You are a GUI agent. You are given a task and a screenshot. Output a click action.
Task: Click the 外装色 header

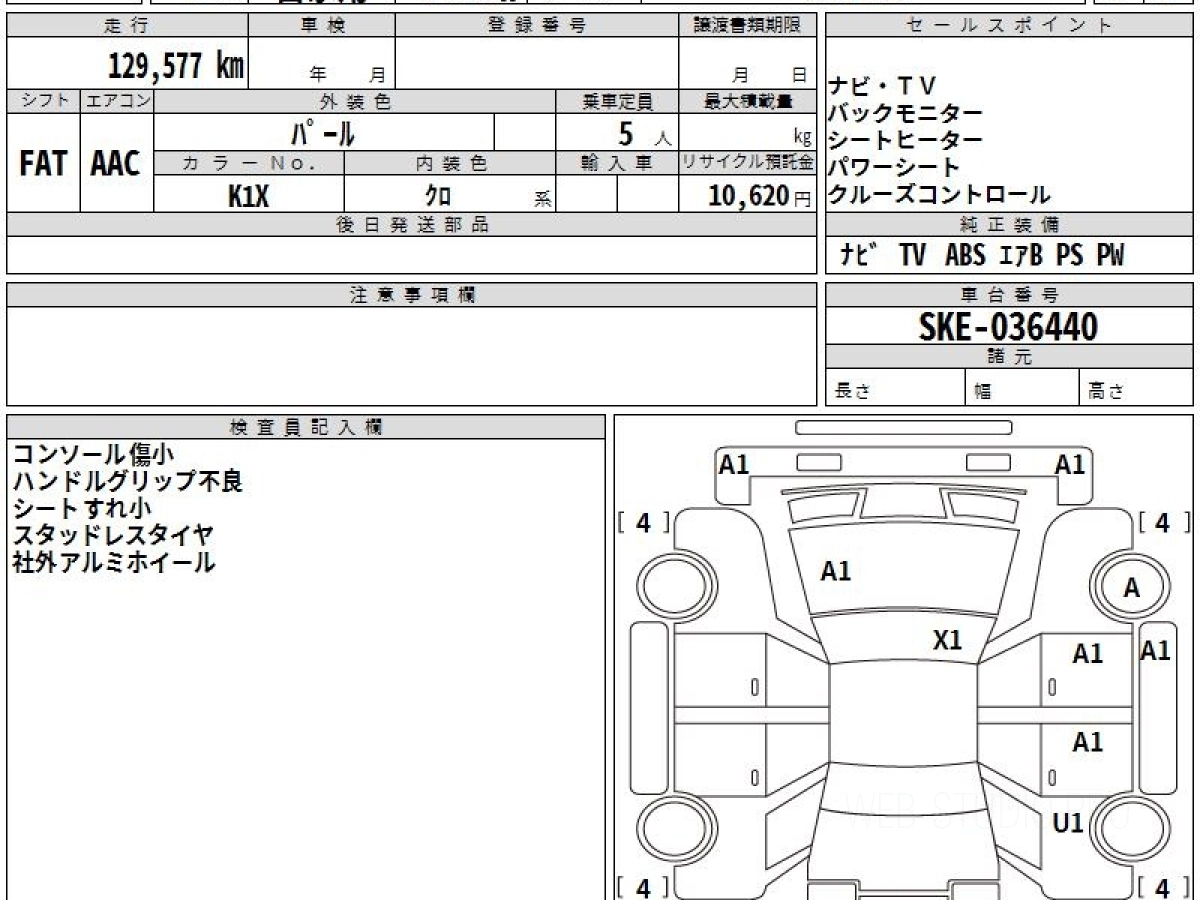point(355,101)
